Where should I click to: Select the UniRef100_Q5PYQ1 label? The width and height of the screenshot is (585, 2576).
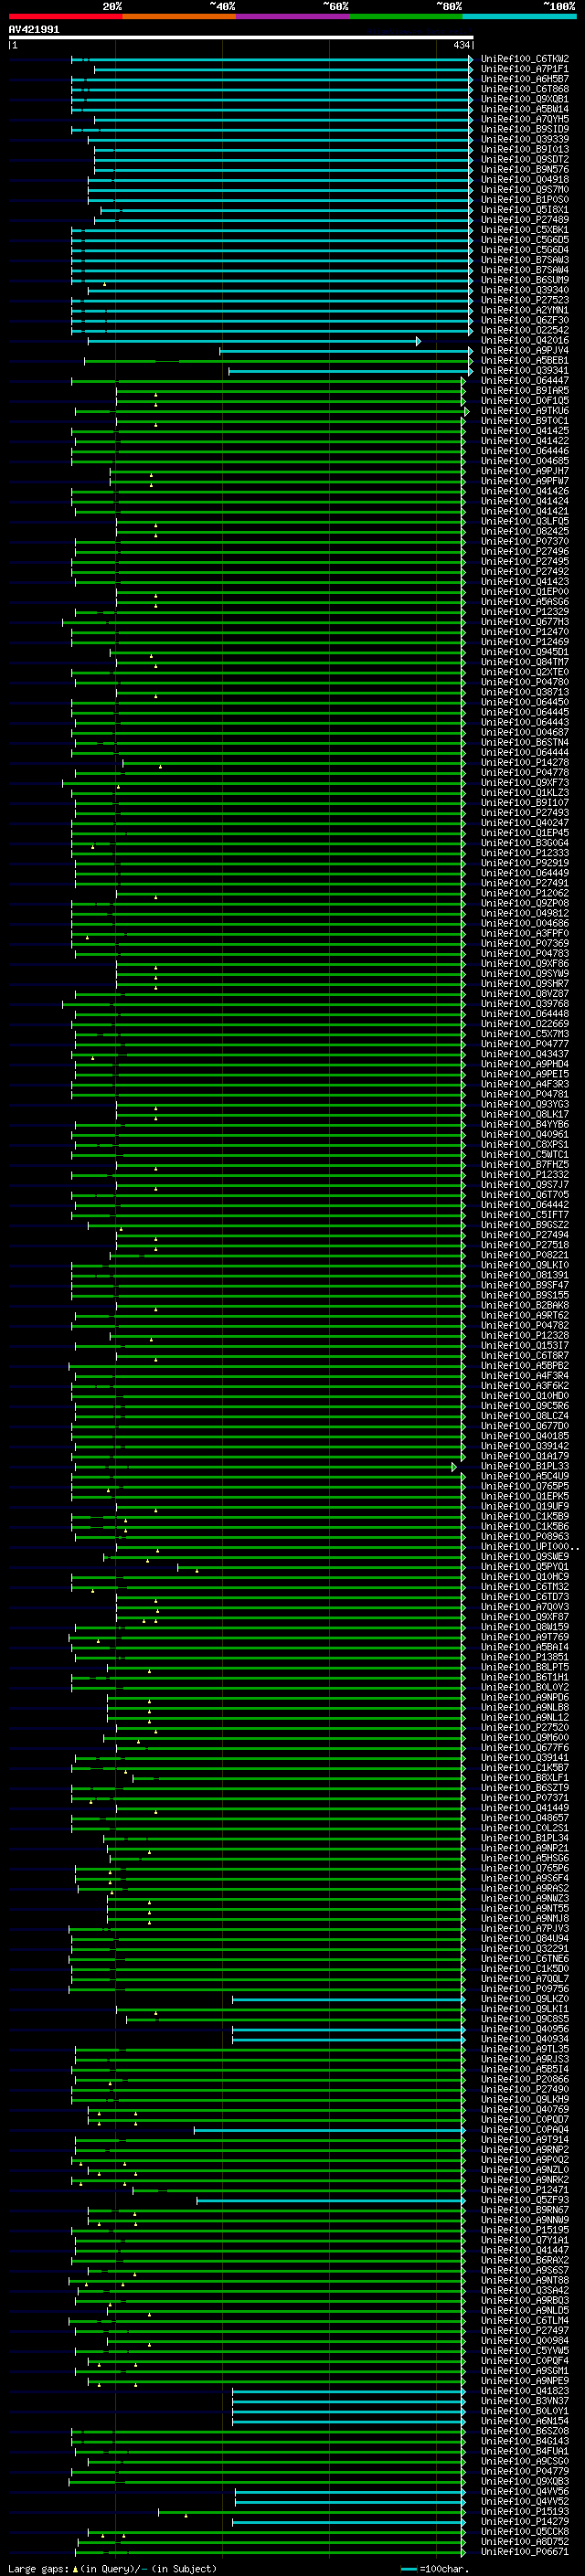[525, 1566]
